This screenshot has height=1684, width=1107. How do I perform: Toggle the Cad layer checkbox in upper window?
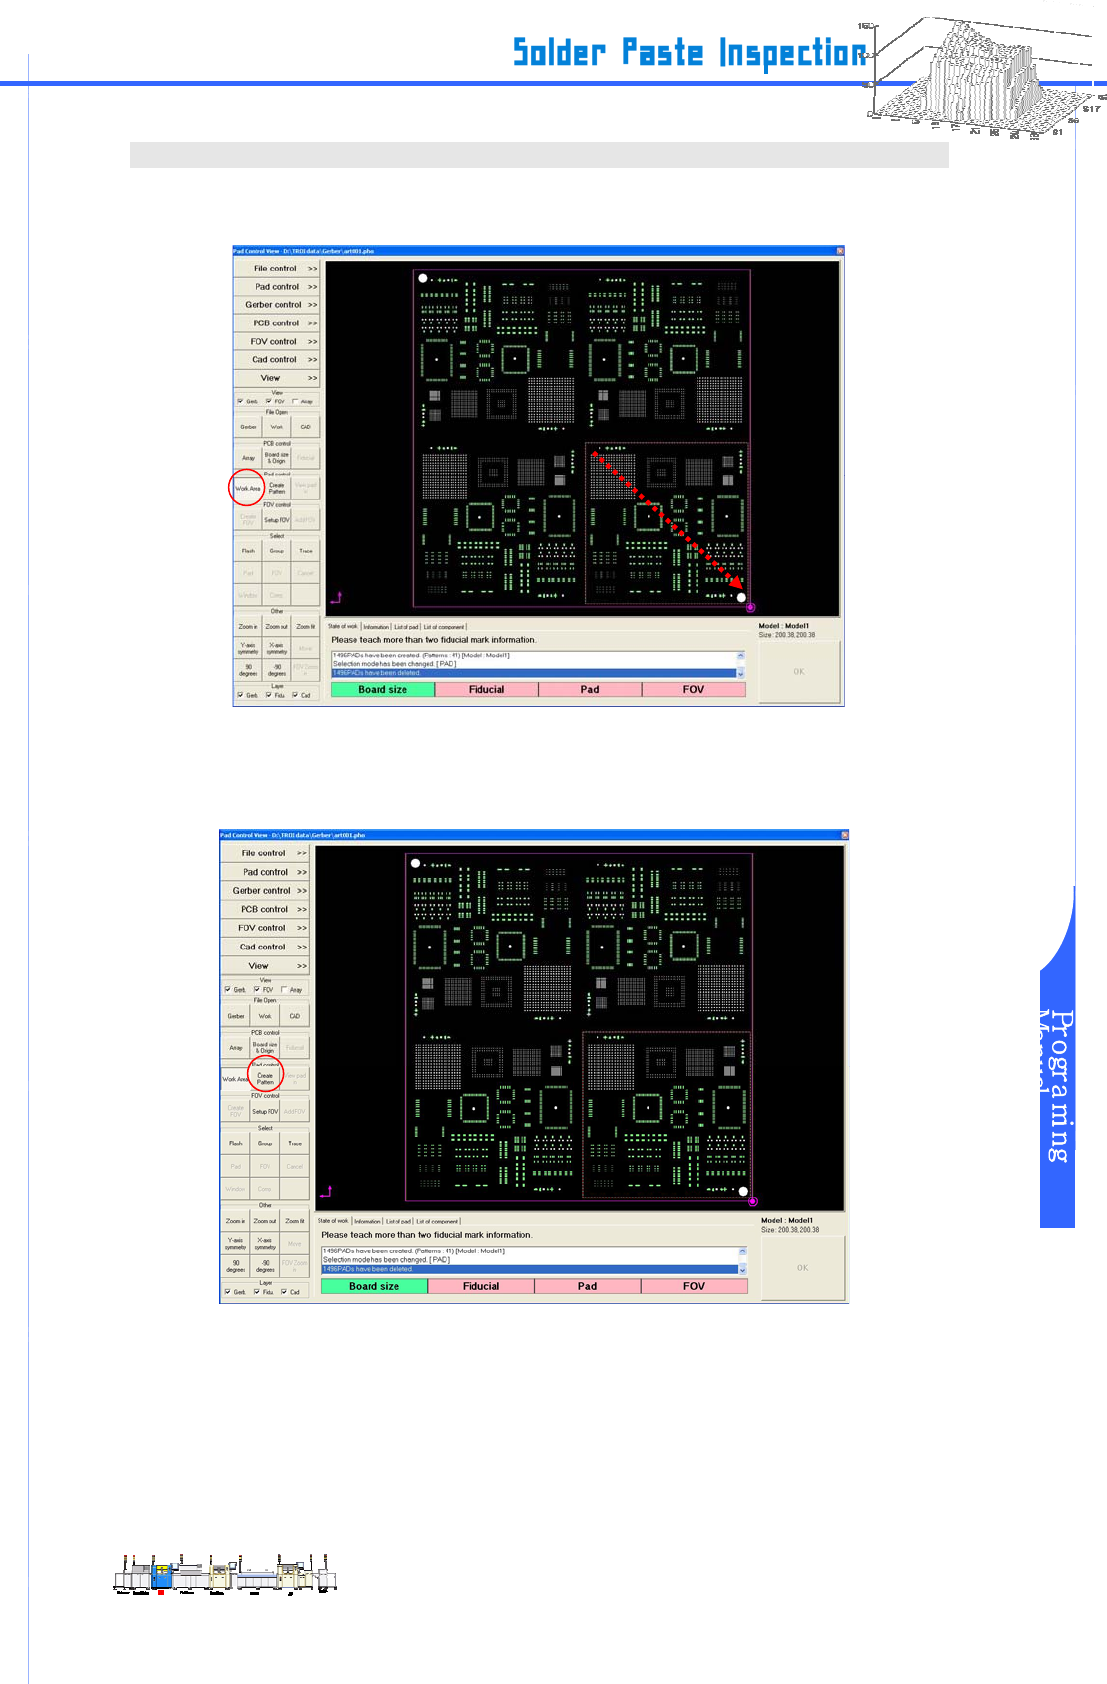295,695
